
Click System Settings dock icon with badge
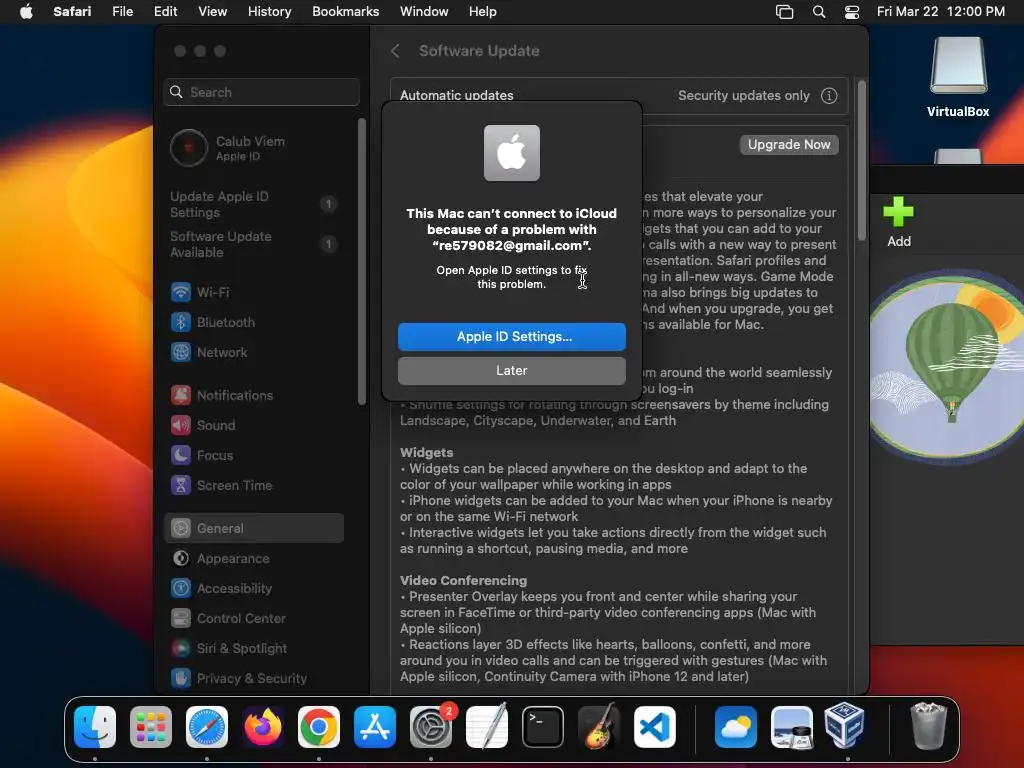[x=431, y=727]
